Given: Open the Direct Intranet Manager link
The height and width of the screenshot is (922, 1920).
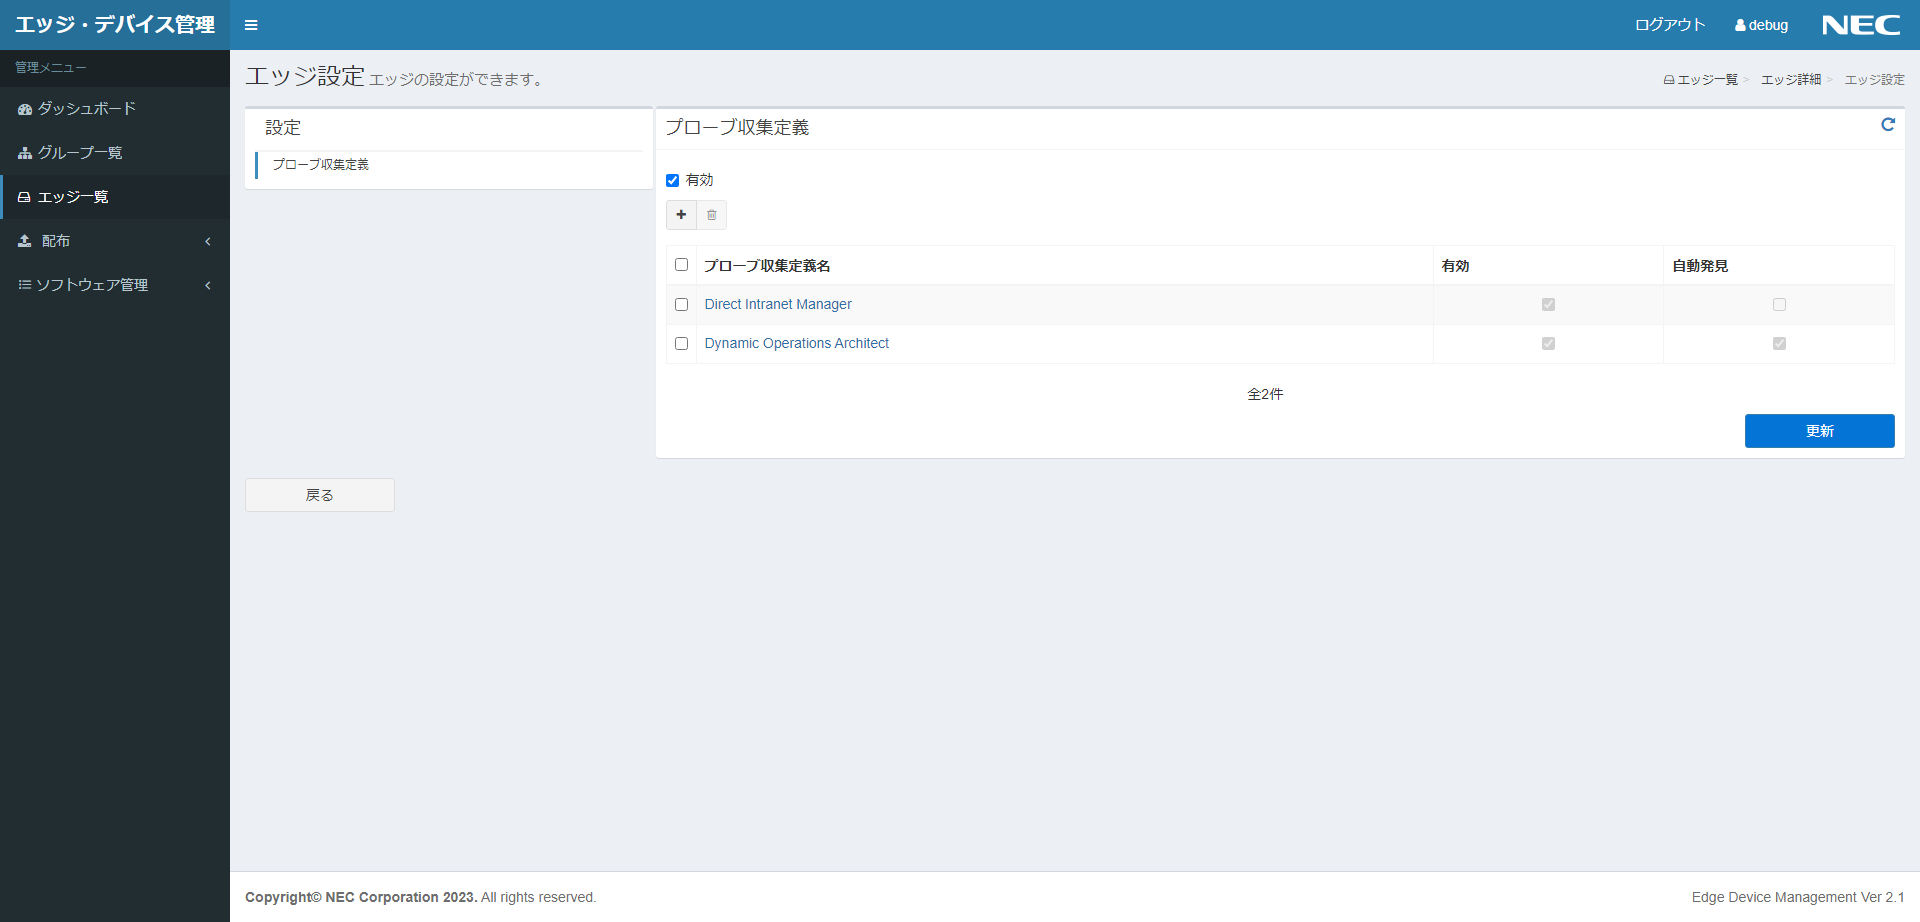Looking at the screenshot, I should [x=777, y=305].
